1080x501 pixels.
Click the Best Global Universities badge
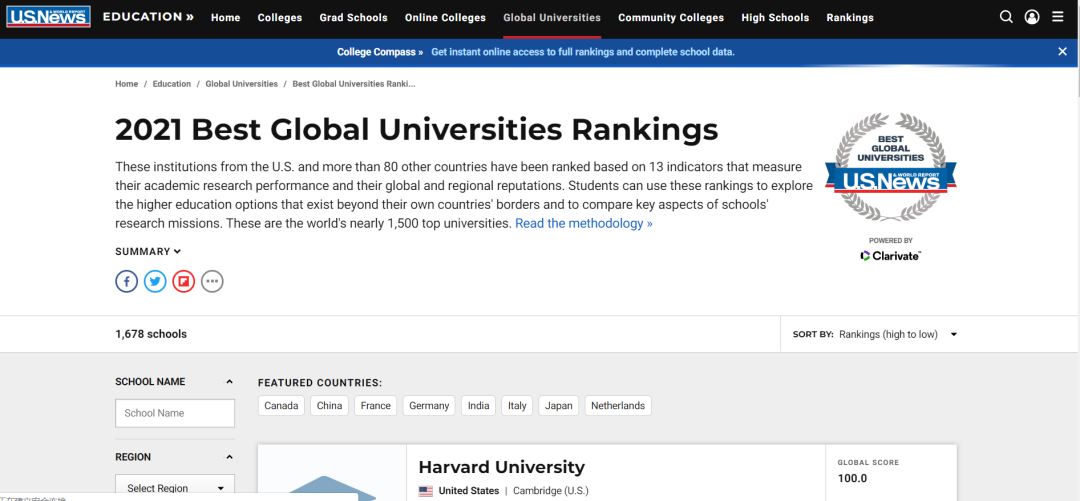coord(891,167)
